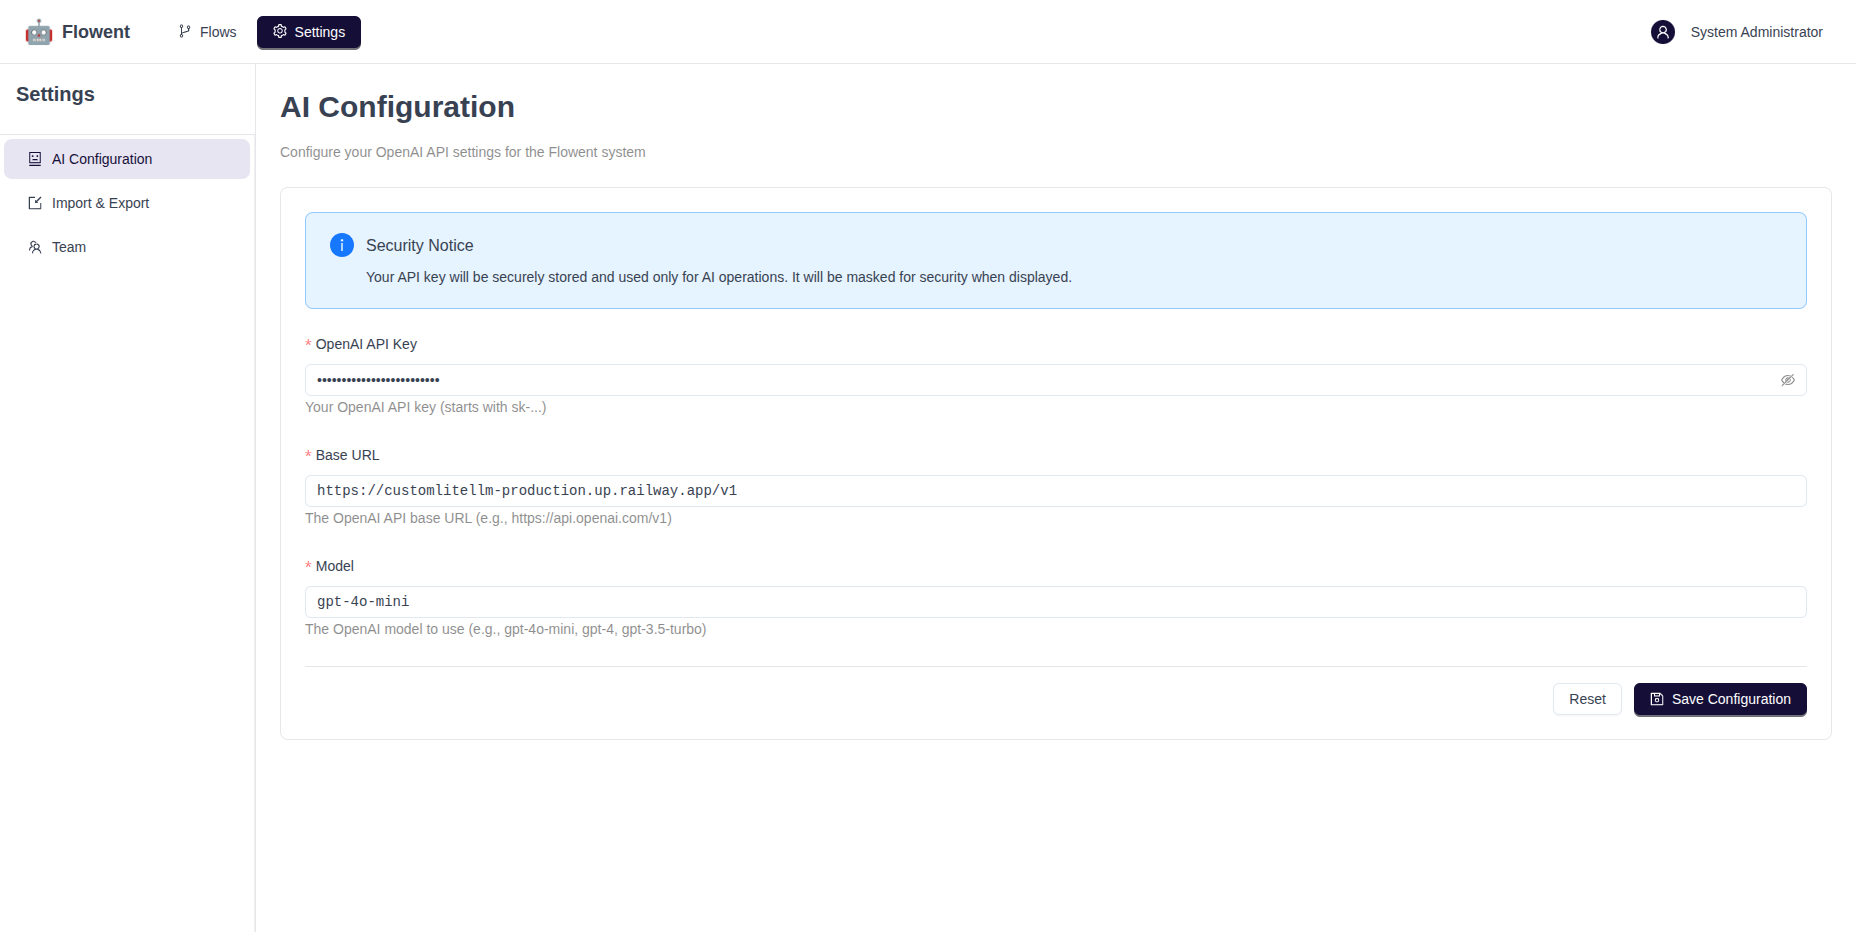
Task: Click the AI Configuration sidebar icon
Action: 35,159
